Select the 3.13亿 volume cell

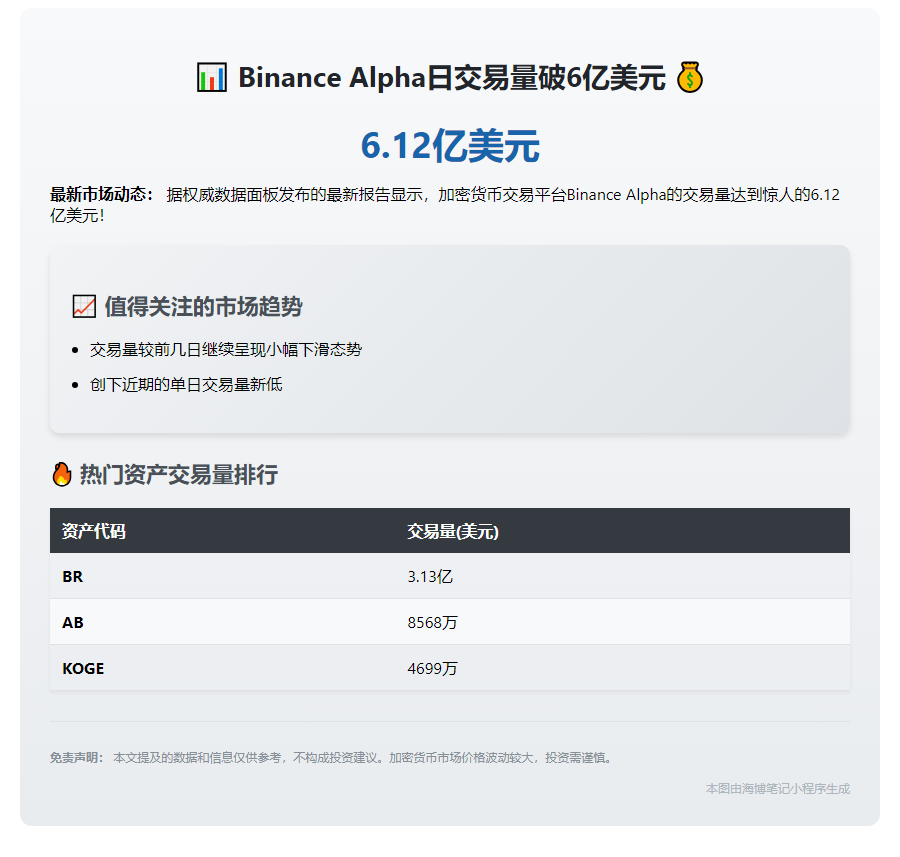coord(623,576)
